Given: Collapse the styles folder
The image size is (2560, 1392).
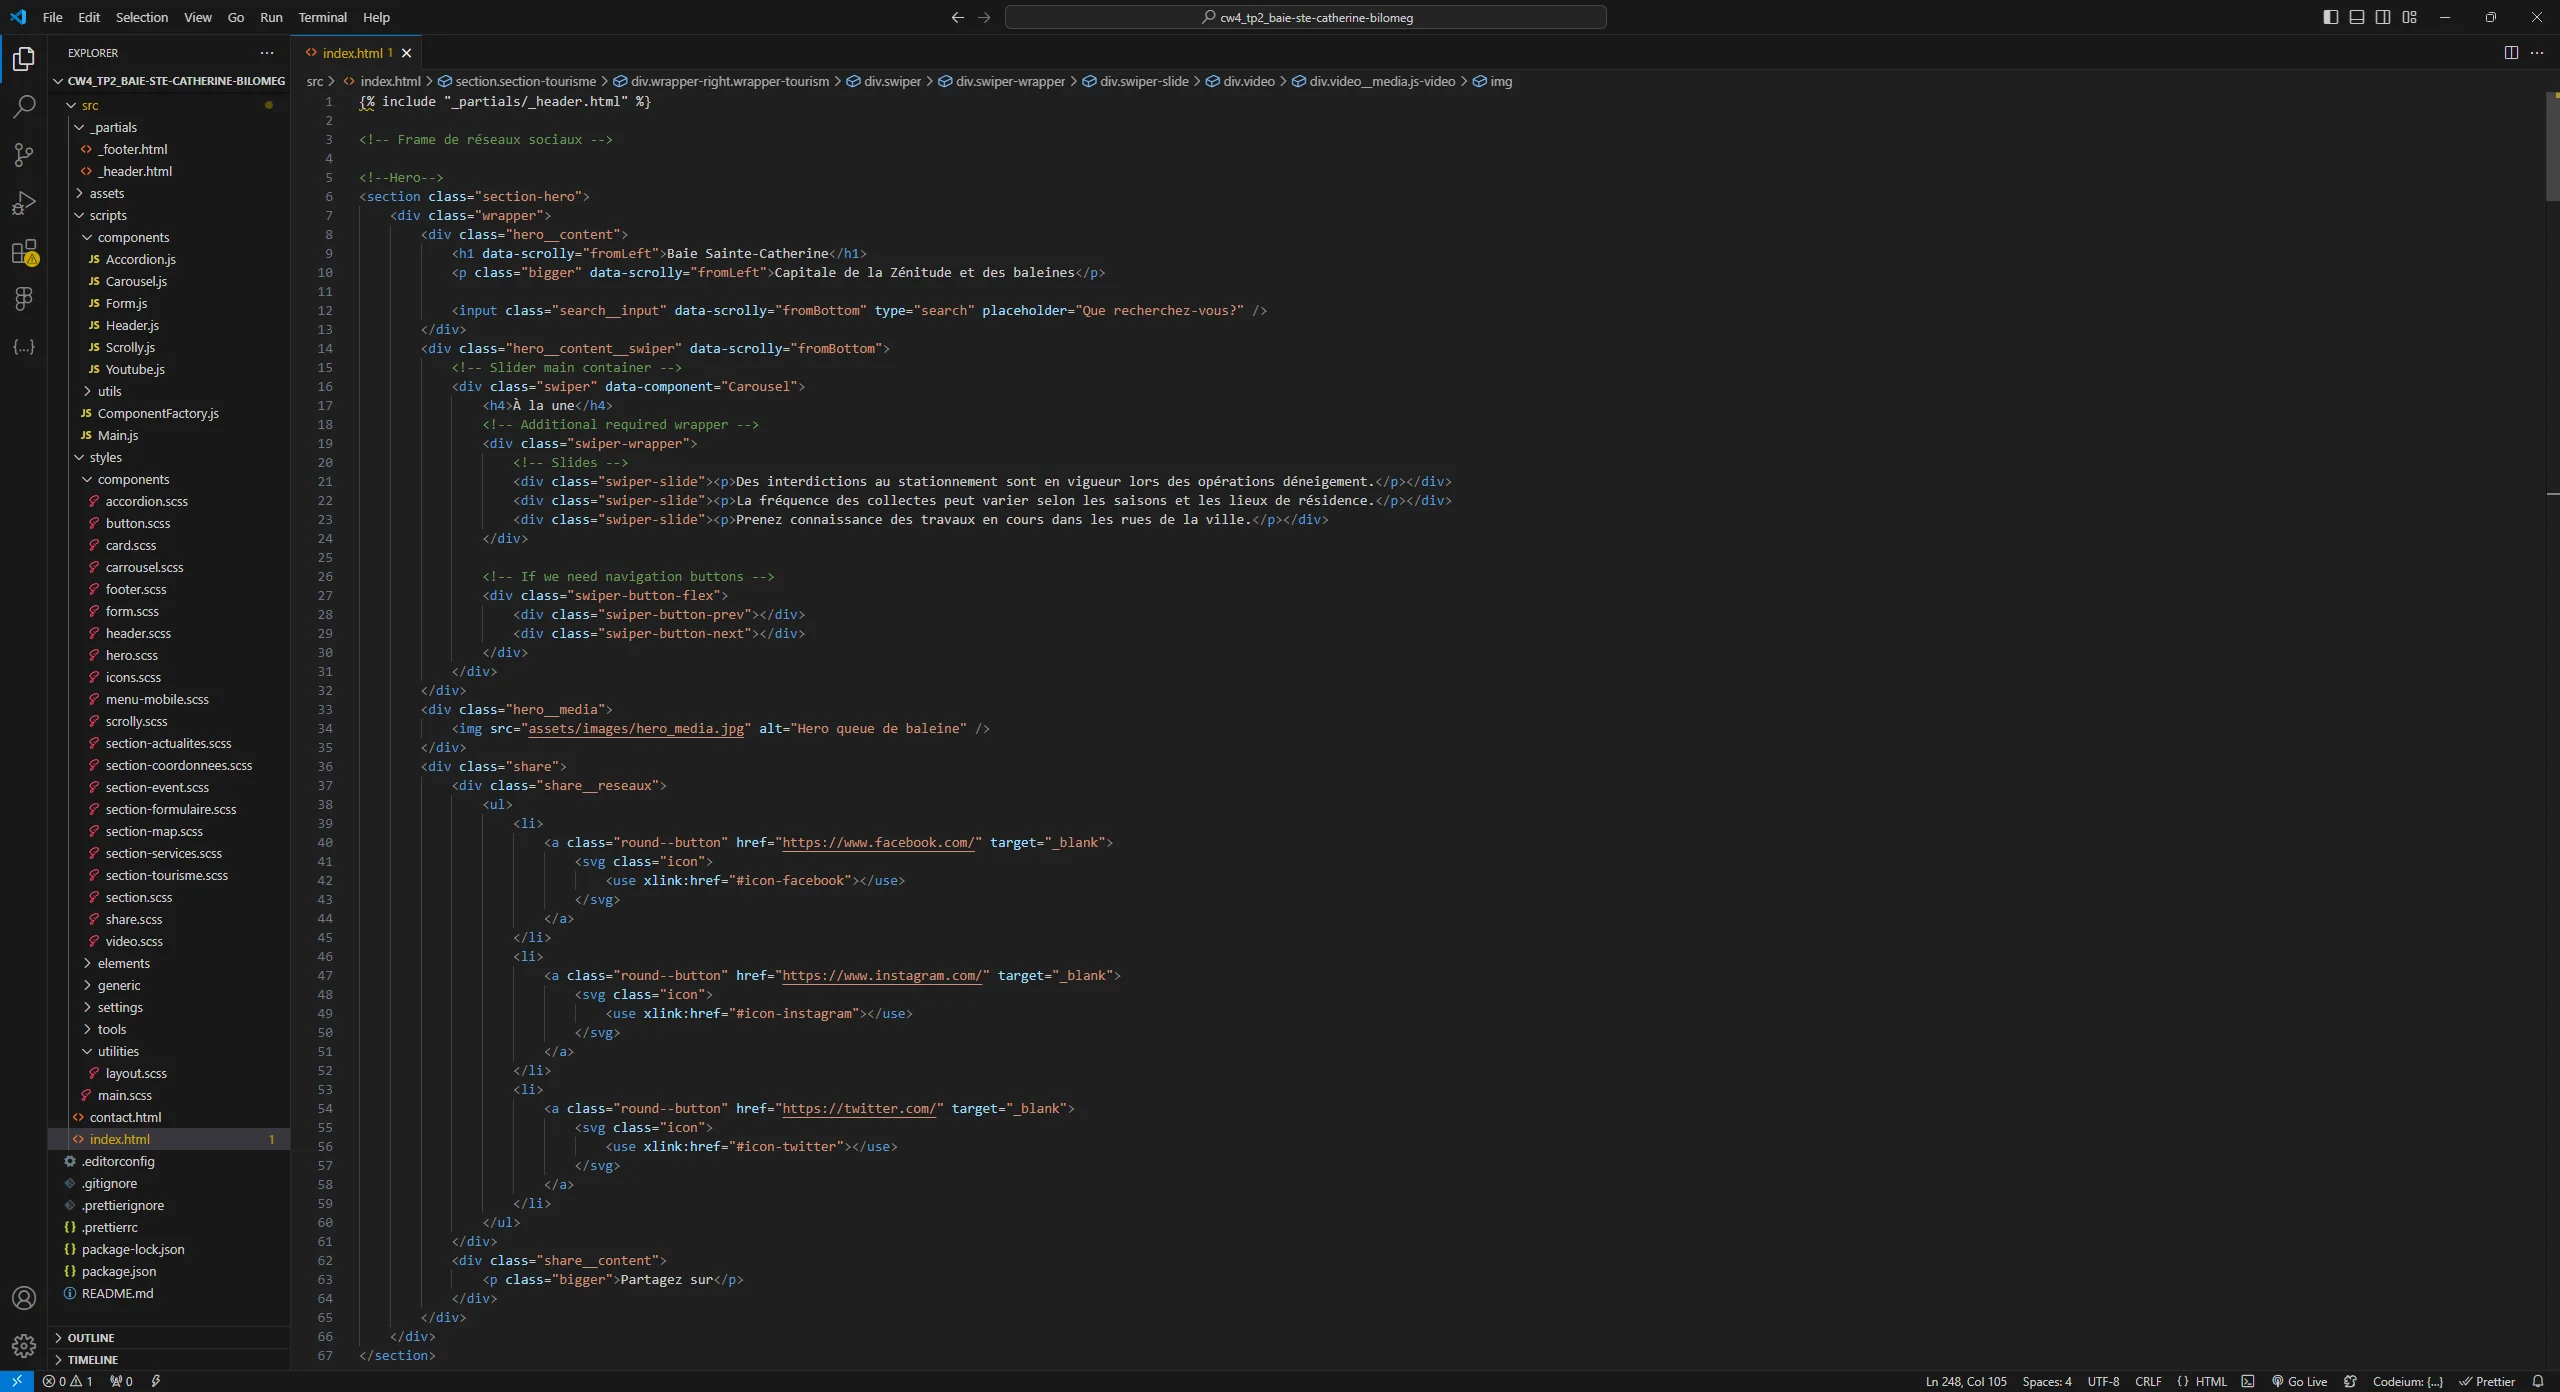Looking at the screenshot, I should pyautogui.click(x=105, y=457).
